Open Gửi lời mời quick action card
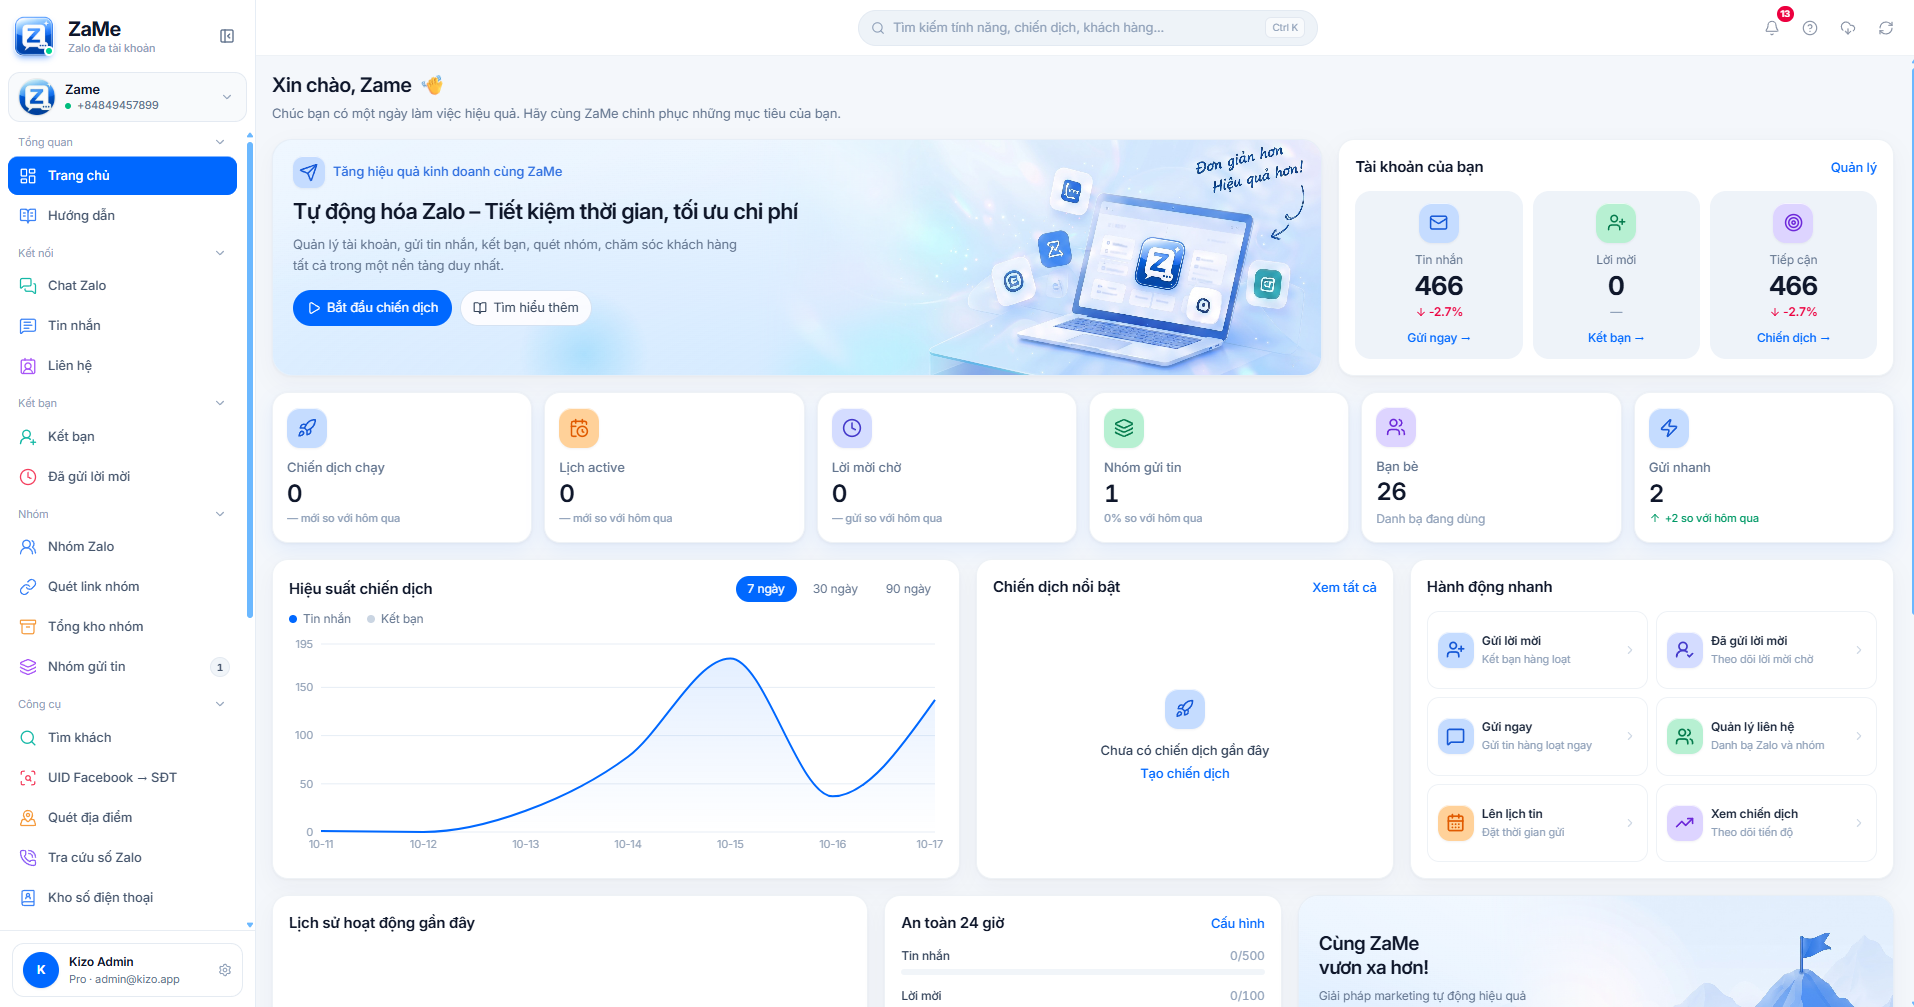This screenshot has width=1914, height=1007. 1536,650
